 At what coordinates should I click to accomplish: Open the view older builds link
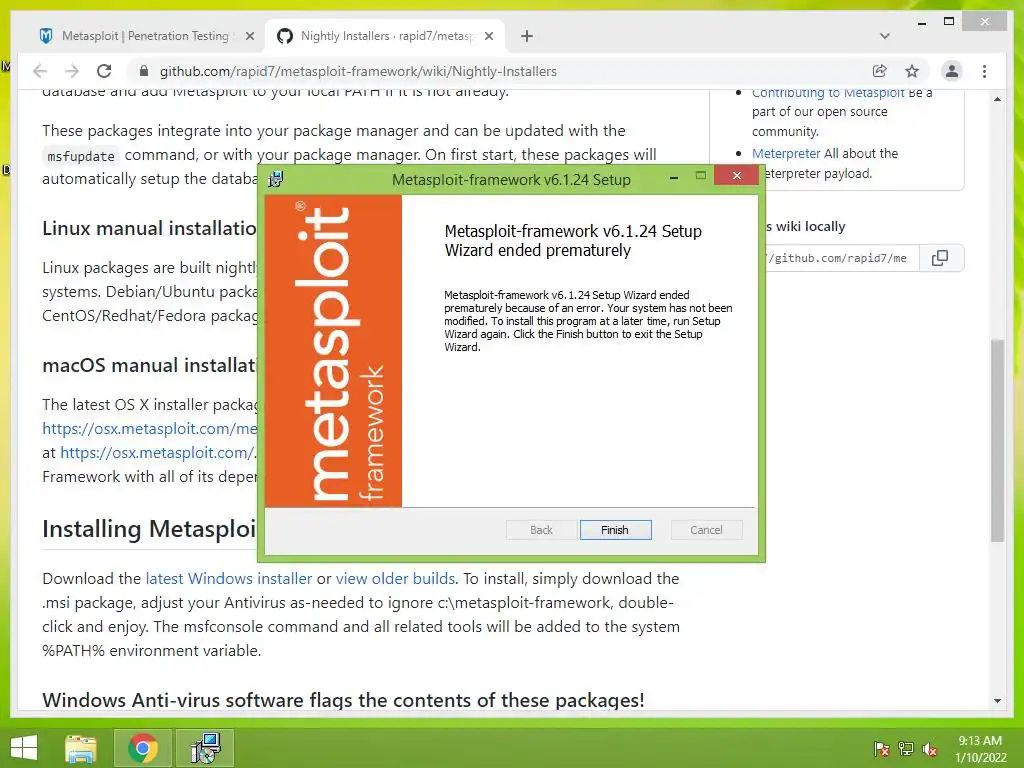(395, 579)
